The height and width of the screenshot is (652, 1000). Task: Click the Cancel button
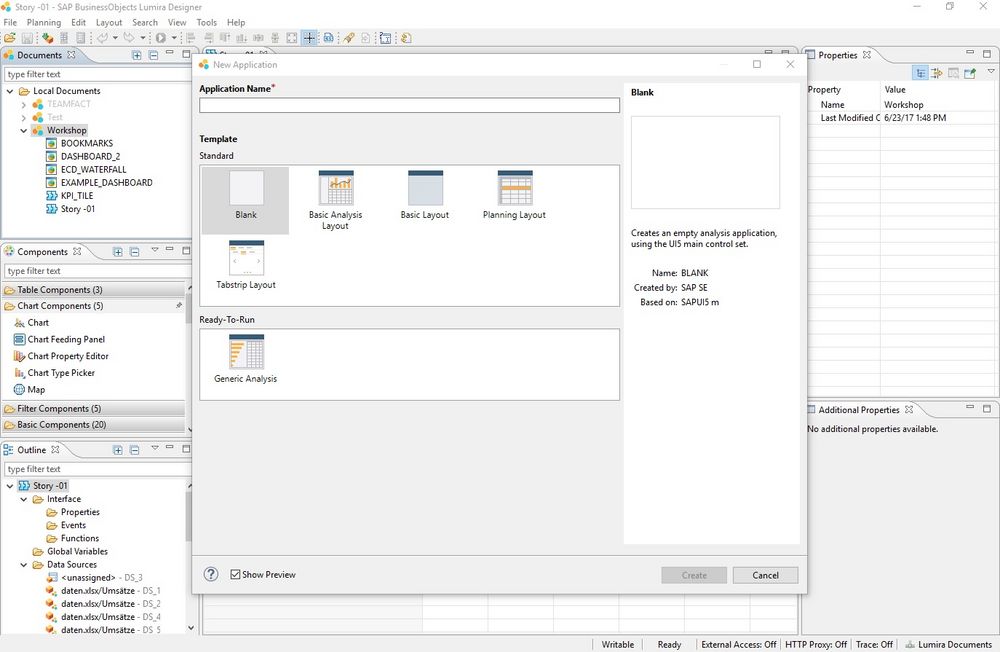765,575
